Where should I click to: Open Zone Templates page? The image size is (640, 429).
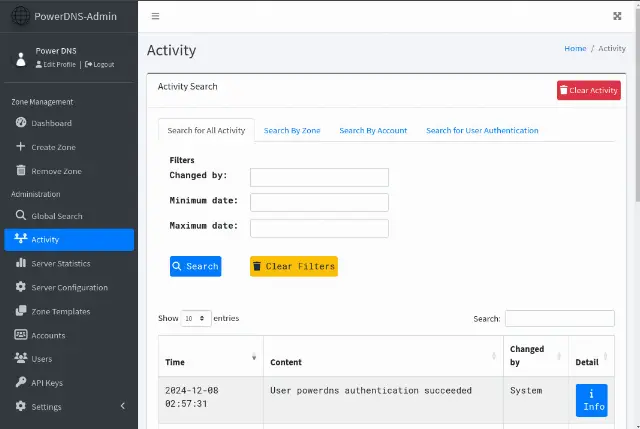(69, 311)
